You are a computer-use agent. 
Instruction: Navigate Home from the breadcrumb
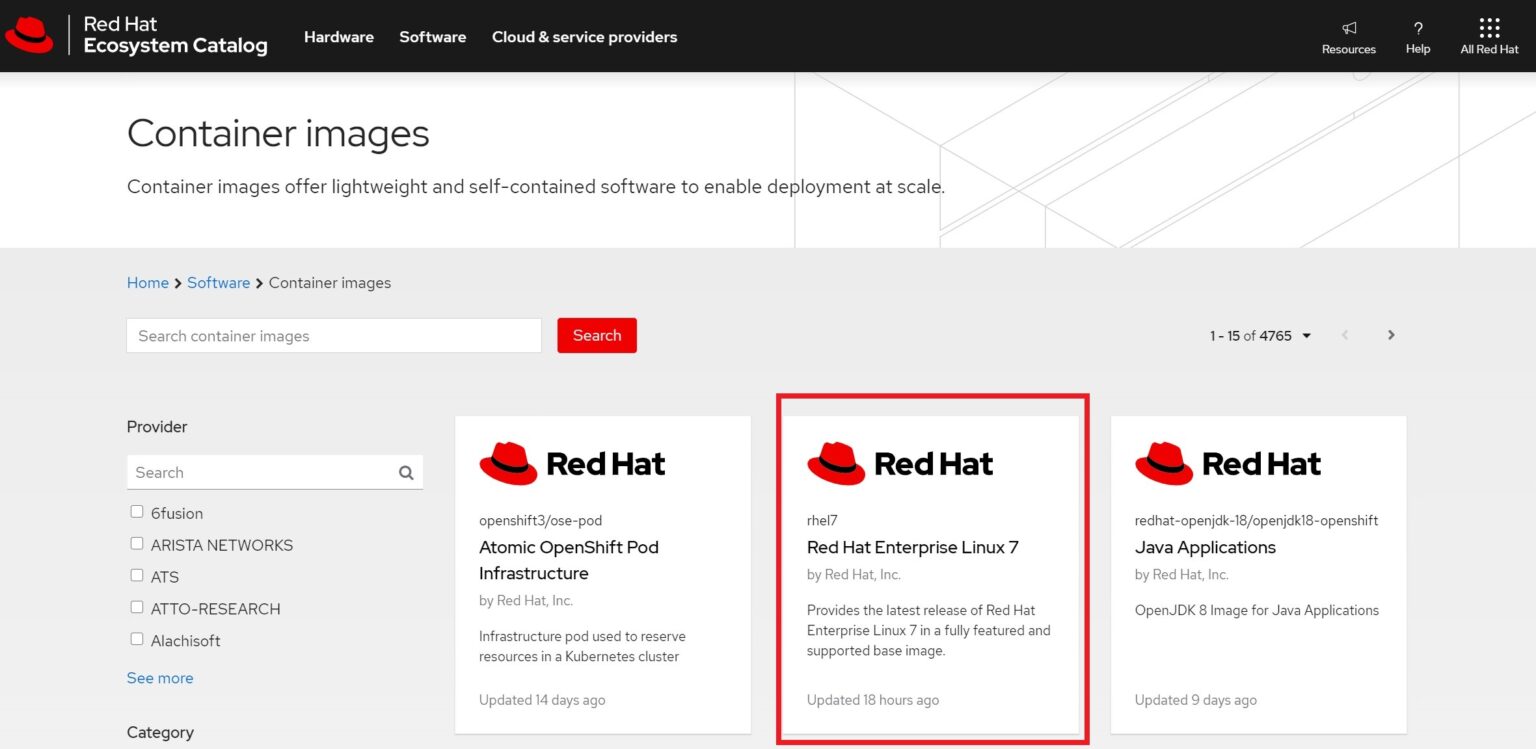click(x=147, y=282)
